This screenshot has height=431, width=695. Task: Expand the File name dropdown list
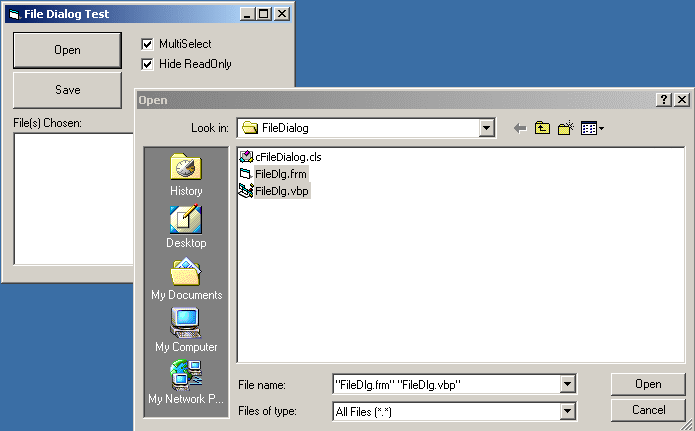point(568,384)
